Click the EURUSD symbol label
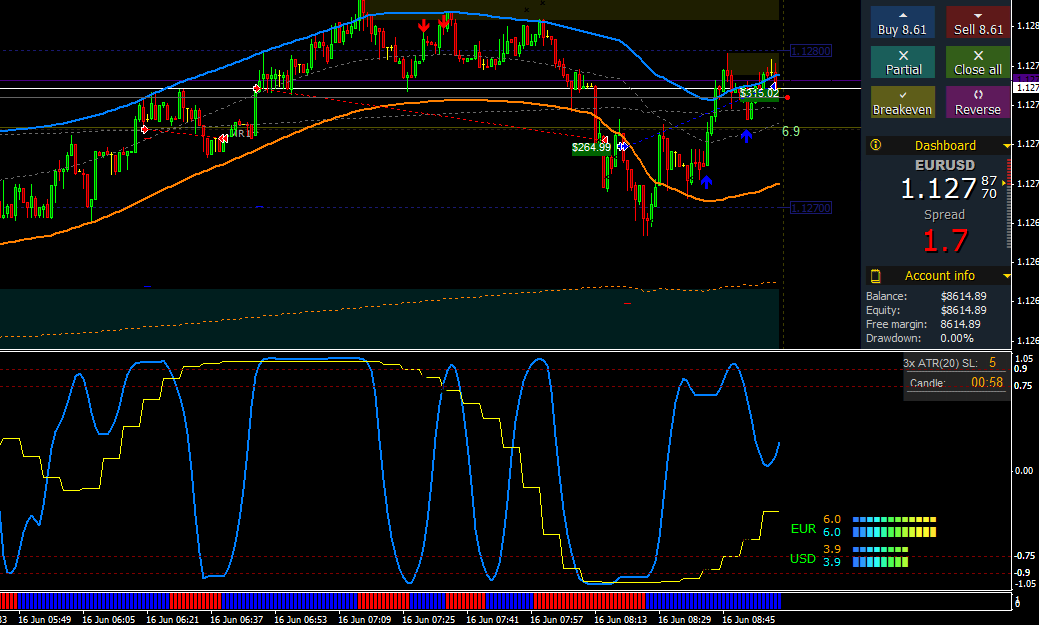Image resolution: width=1039 pixels, height=625 pixels. [945, 165]
